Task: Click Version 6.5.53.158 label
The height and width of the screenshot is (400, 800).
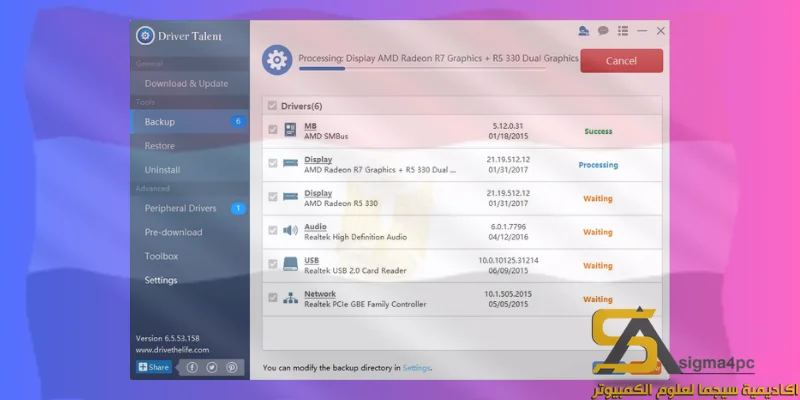Action: [167, 338]
